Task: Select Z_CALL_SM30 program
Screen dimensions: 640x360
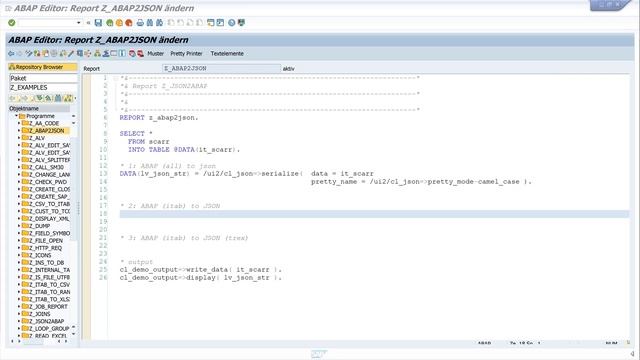Action: pos(46,167)
